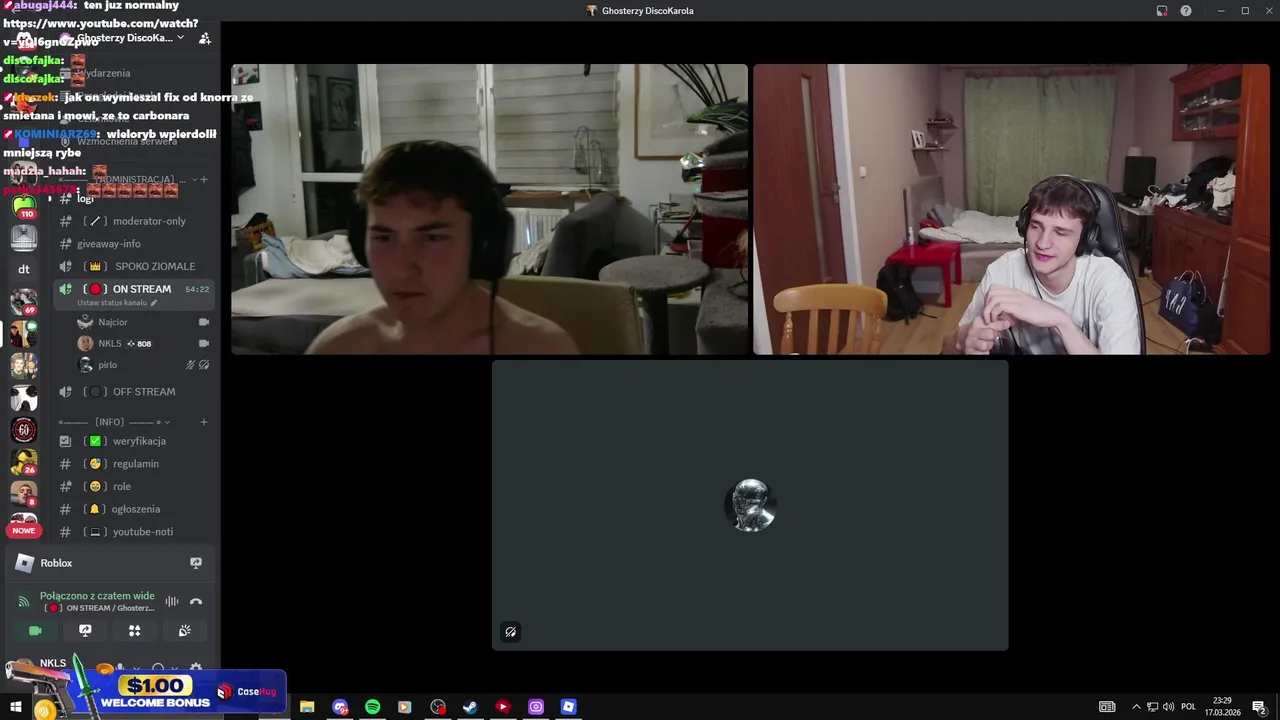Screen dimensions: 1280x720
Task: Open the 'dt' server icon
Action: point(24,269)
